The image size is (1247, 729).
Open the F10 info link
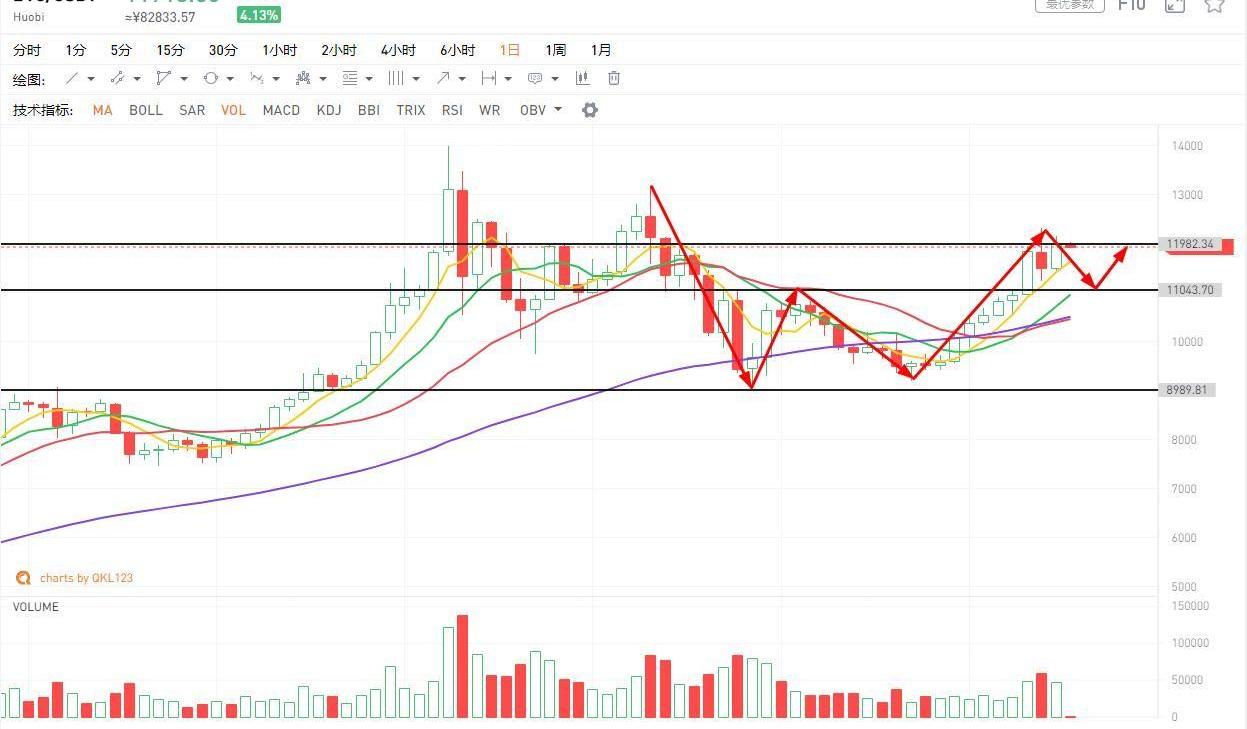(x=1131, y=5)
